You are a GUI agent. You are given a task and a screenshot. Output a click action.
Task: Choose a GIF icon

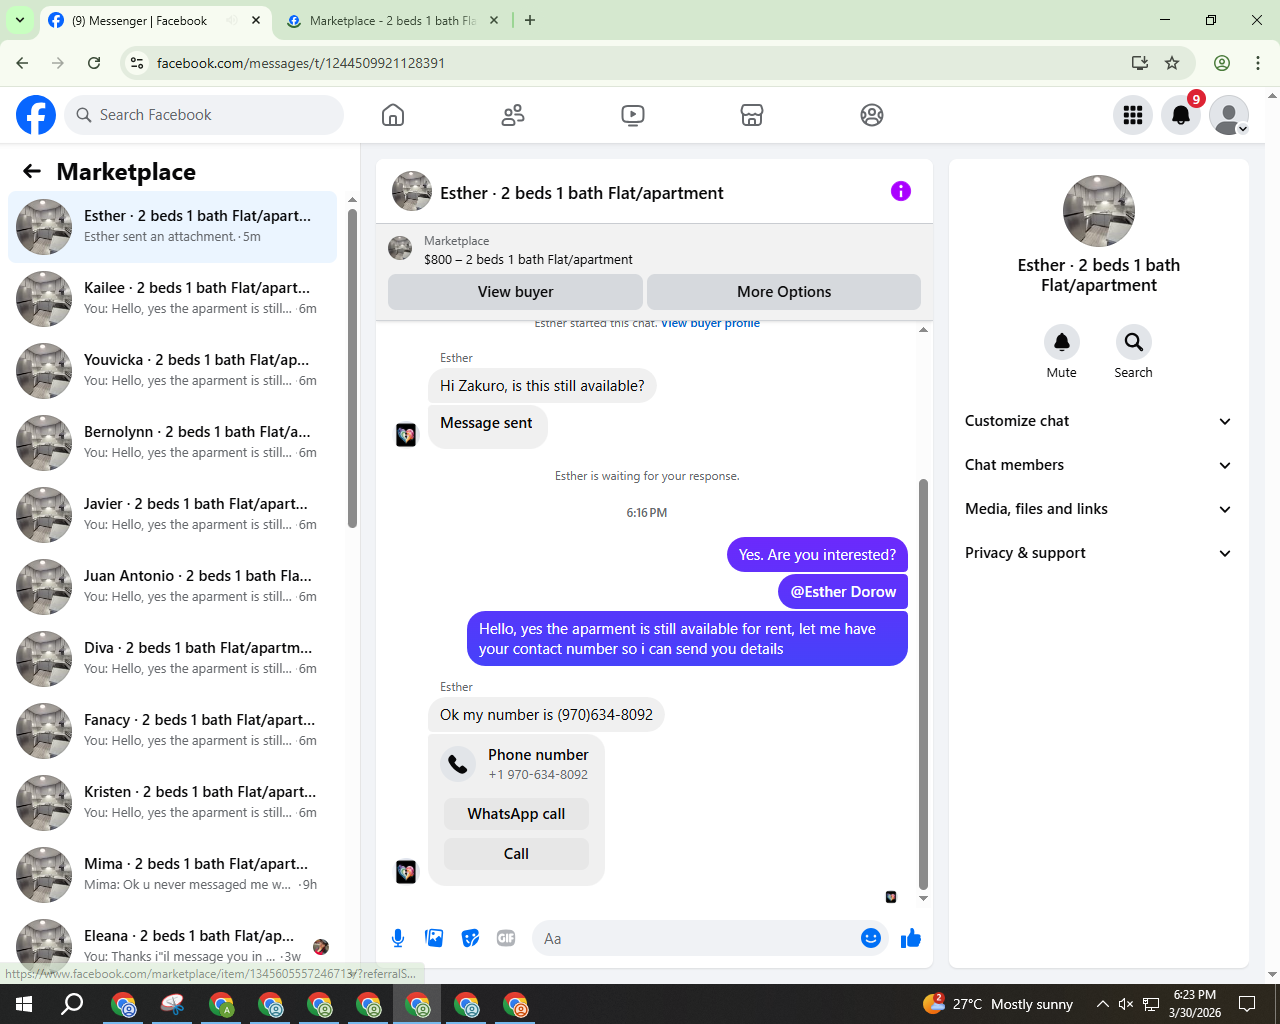click(506, 938)
